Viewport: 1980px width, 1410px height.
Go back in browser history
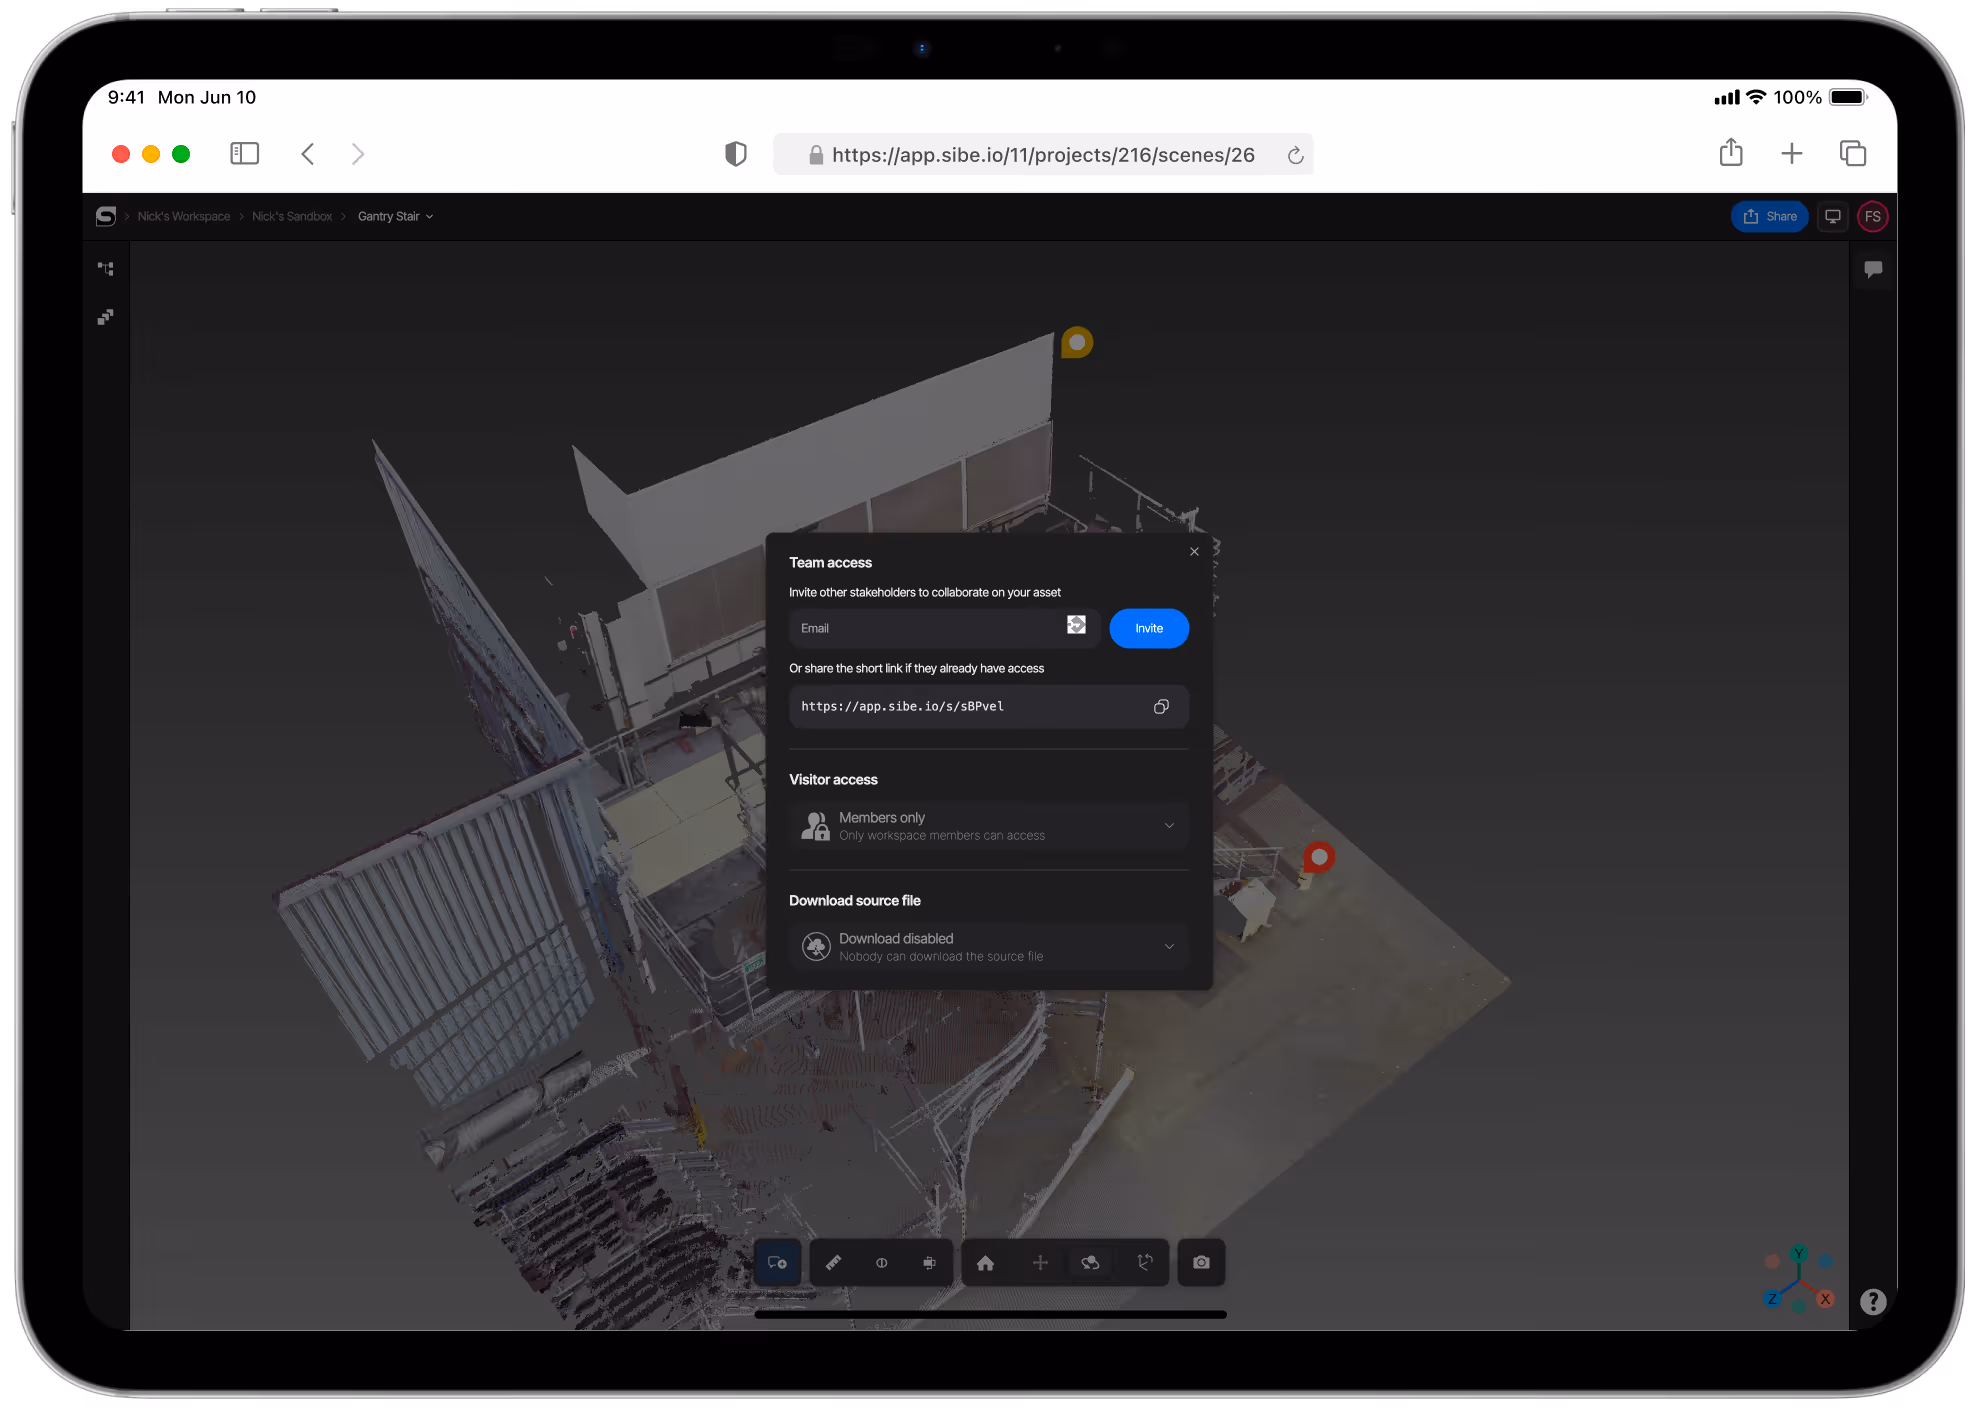[x=308, y=154]
